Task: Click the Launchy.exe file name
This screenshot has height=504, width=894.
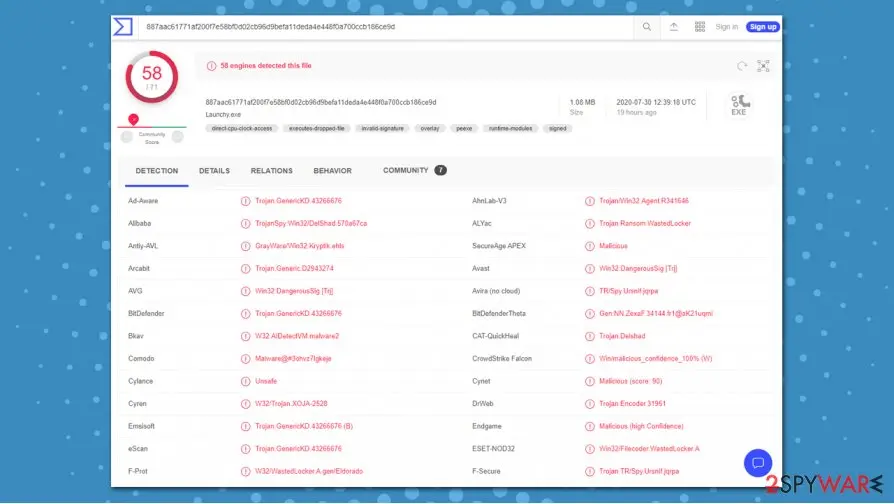Action: [223, 115]
